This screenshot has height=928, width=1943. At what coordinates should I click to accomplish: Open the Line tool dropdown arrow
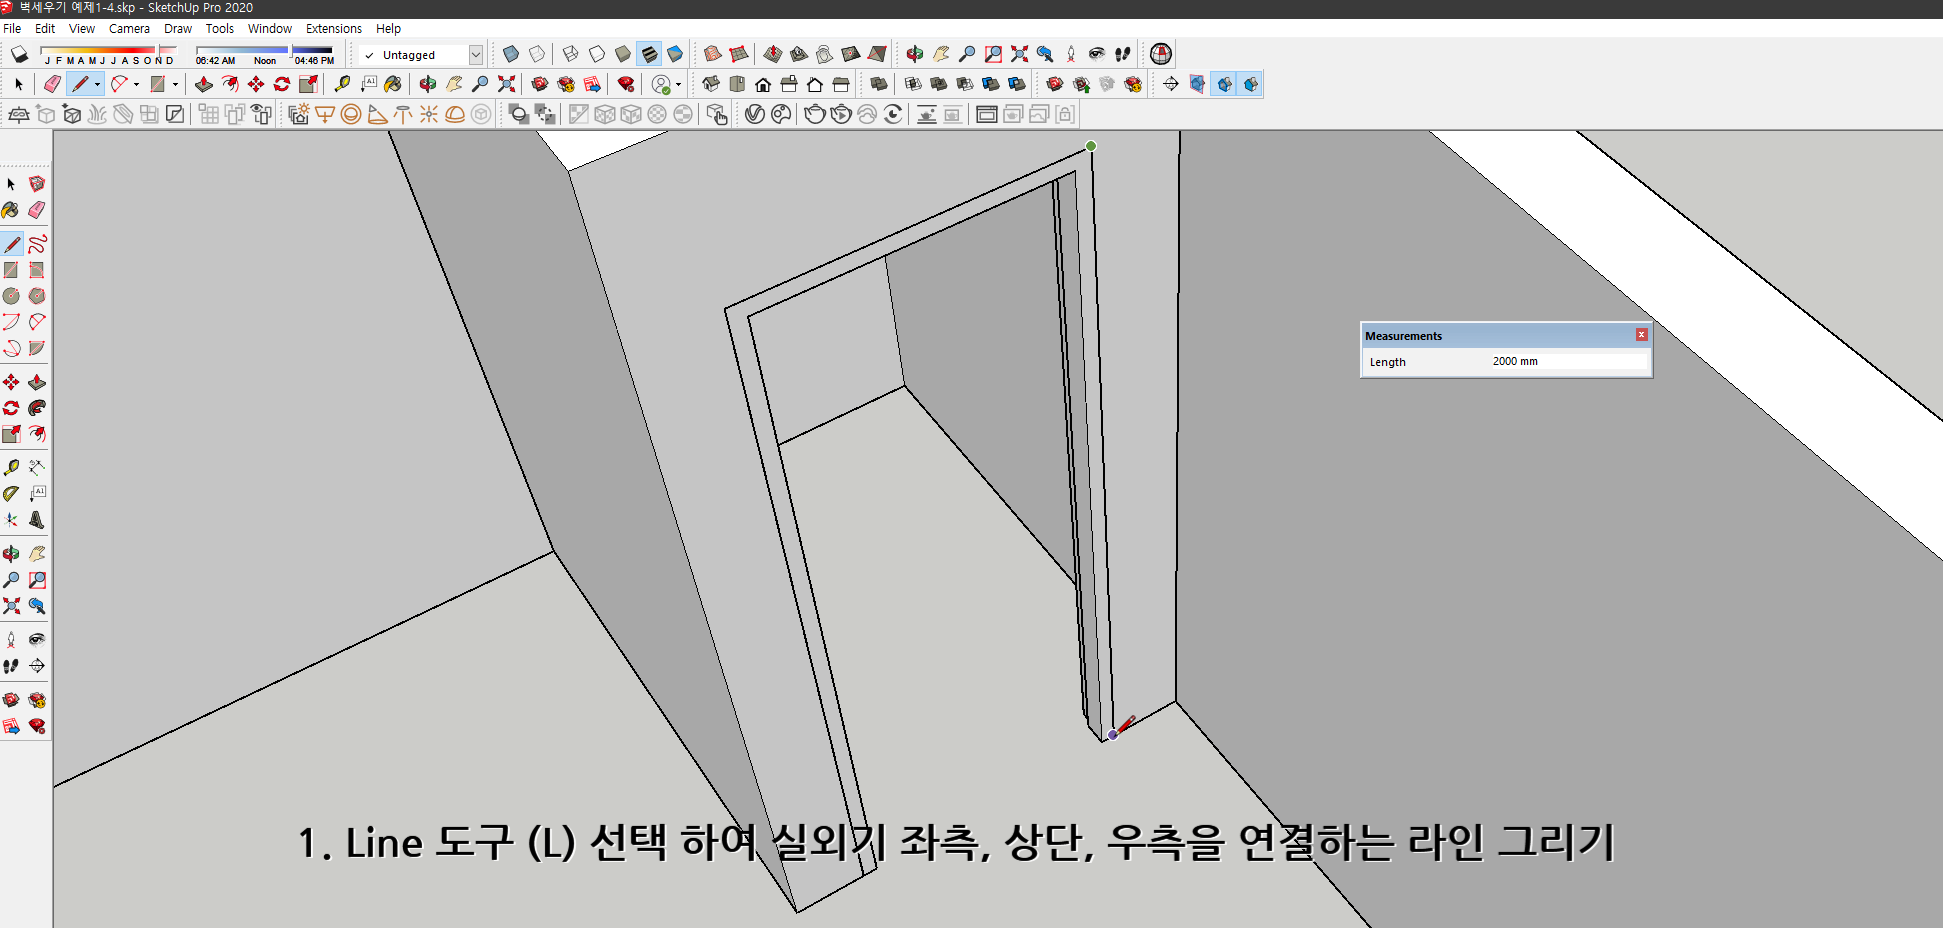point(97,84)
